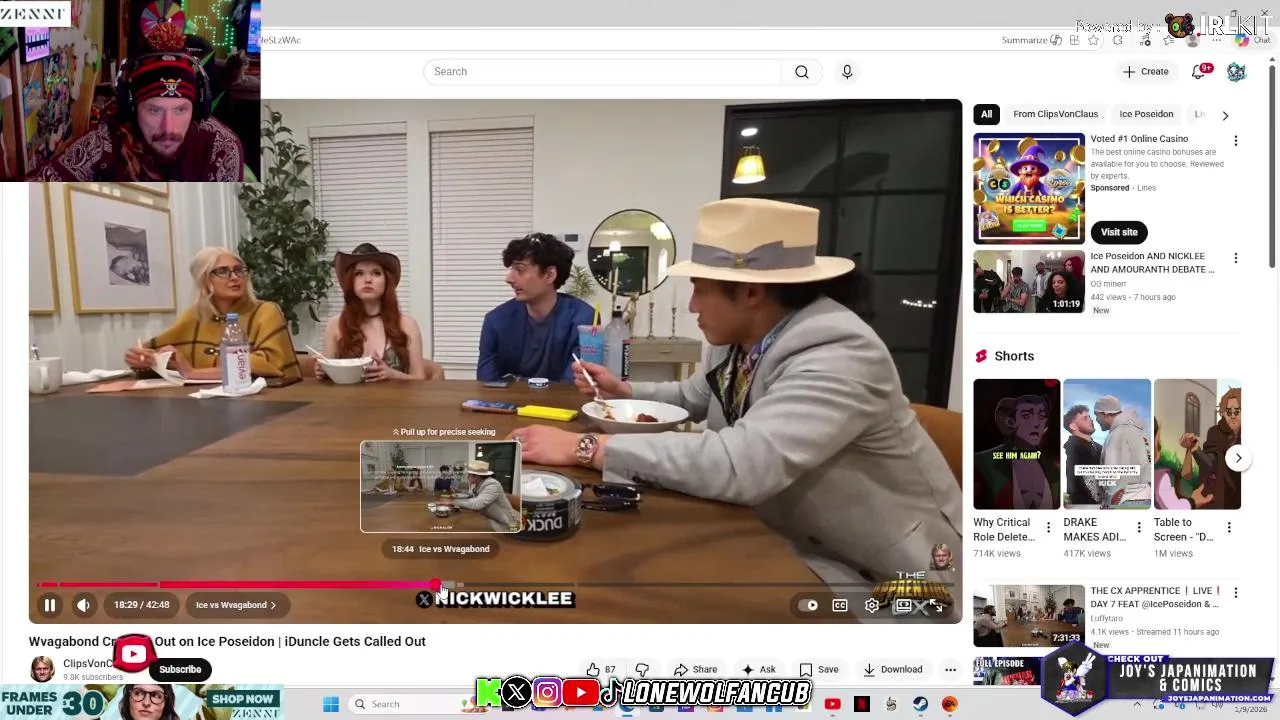Image resolution: width=1280 pixels, height=720 pixels.
Task: Open the player settings gear
Action: coord(872,605)
